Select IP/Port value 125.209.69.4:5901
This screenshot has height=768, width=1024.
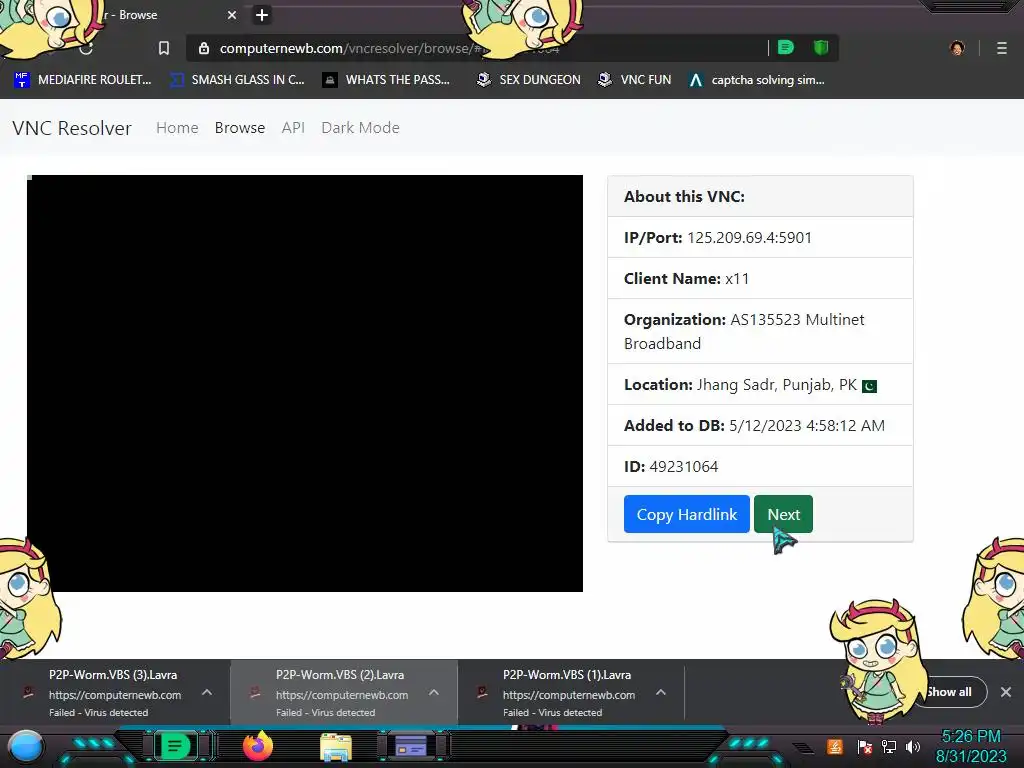749,238
